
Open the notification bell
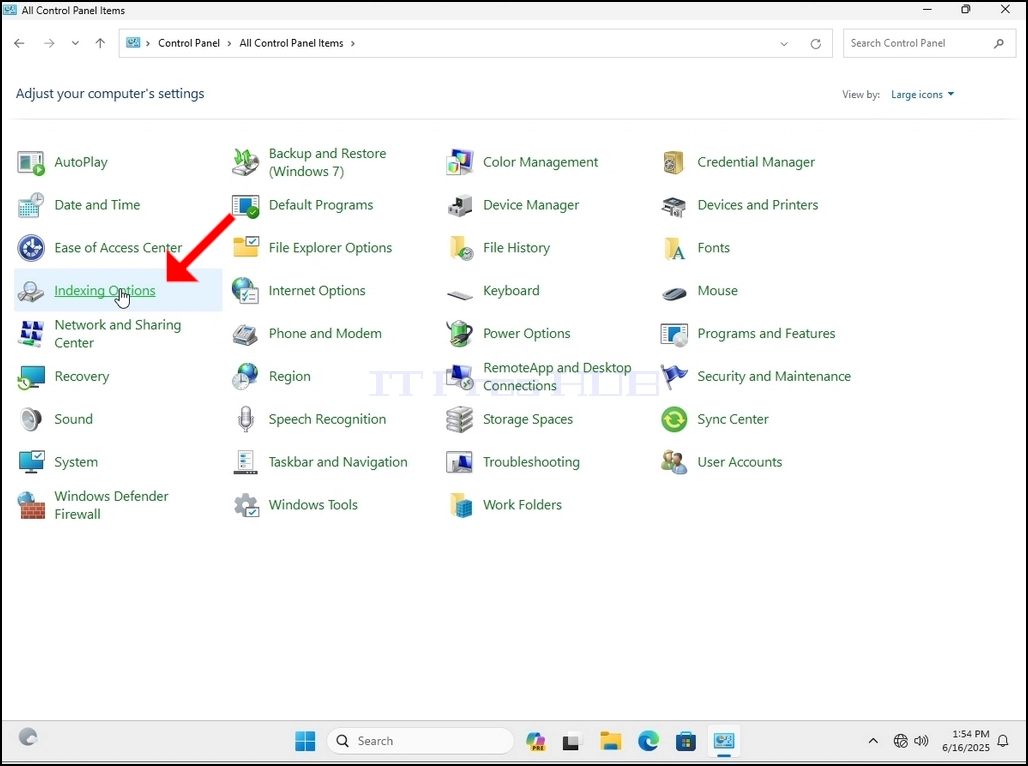click(1002, 741)
